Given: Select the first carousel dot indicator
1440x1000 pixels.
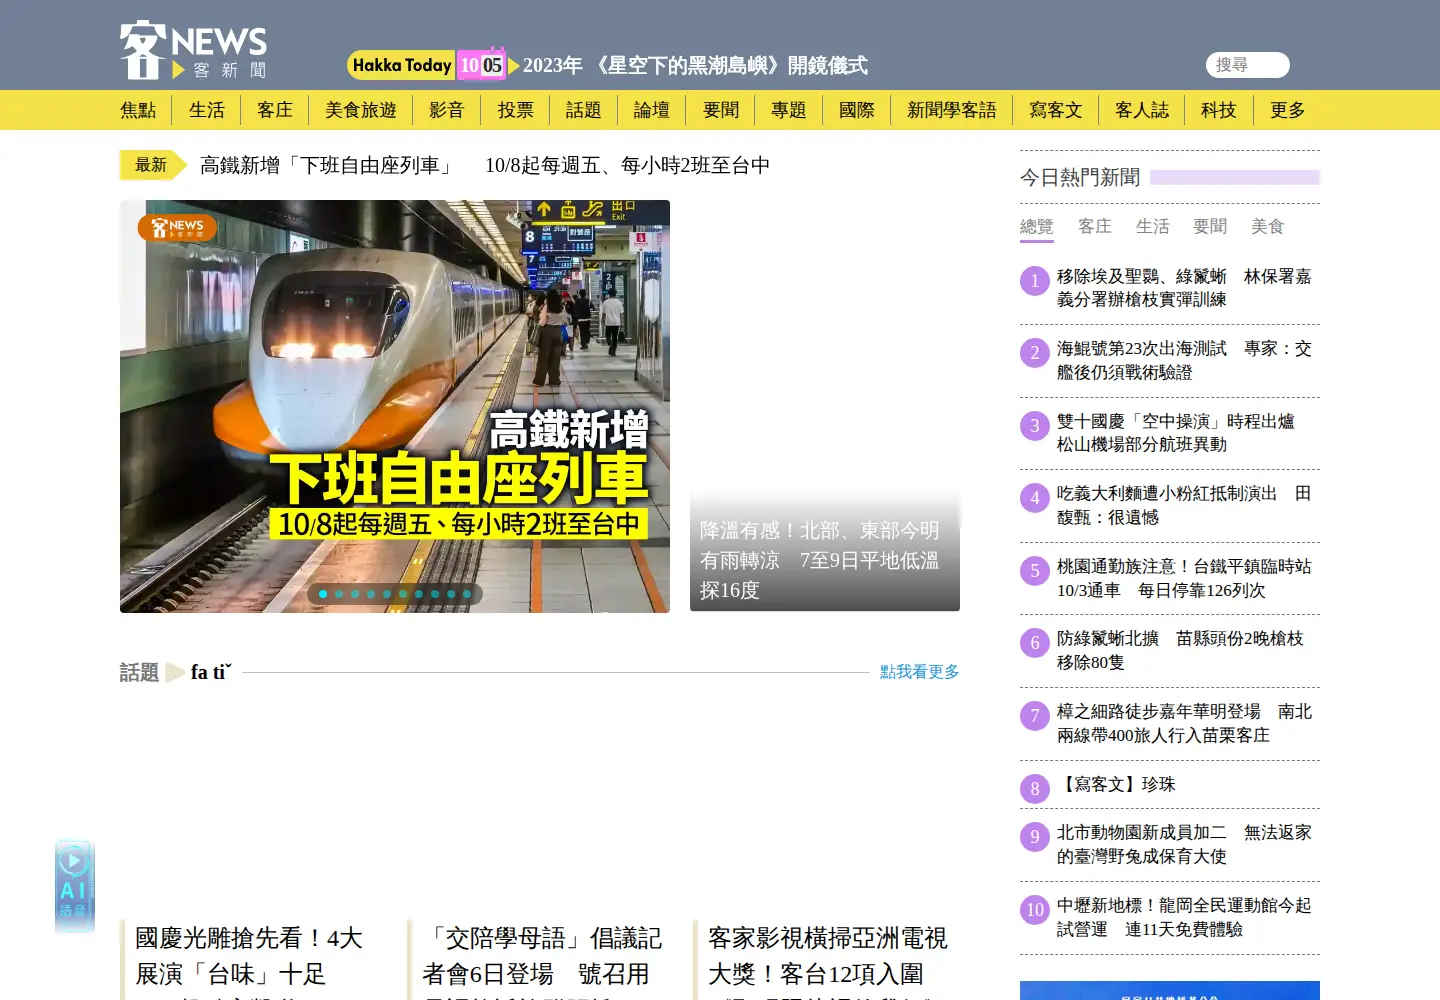Looking at the screenshot, I should [x=323, y=594].
